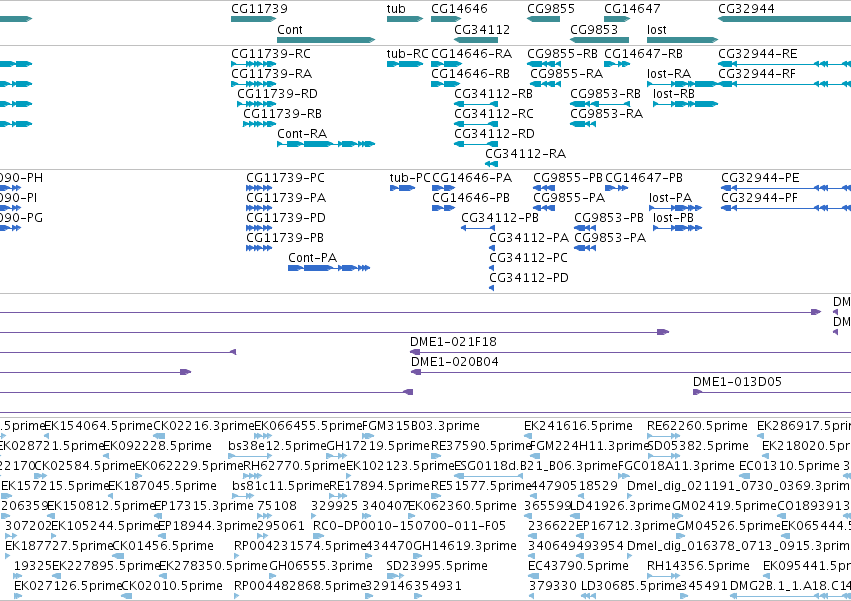Select the tub gene arrow

point(405,19)
